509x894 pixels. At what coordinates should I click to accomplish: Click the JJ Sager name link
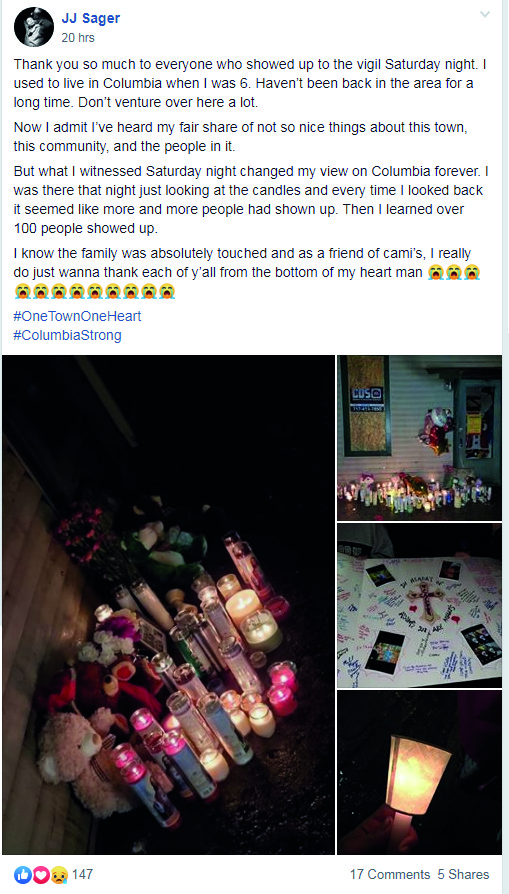click(x=91, y=18)
